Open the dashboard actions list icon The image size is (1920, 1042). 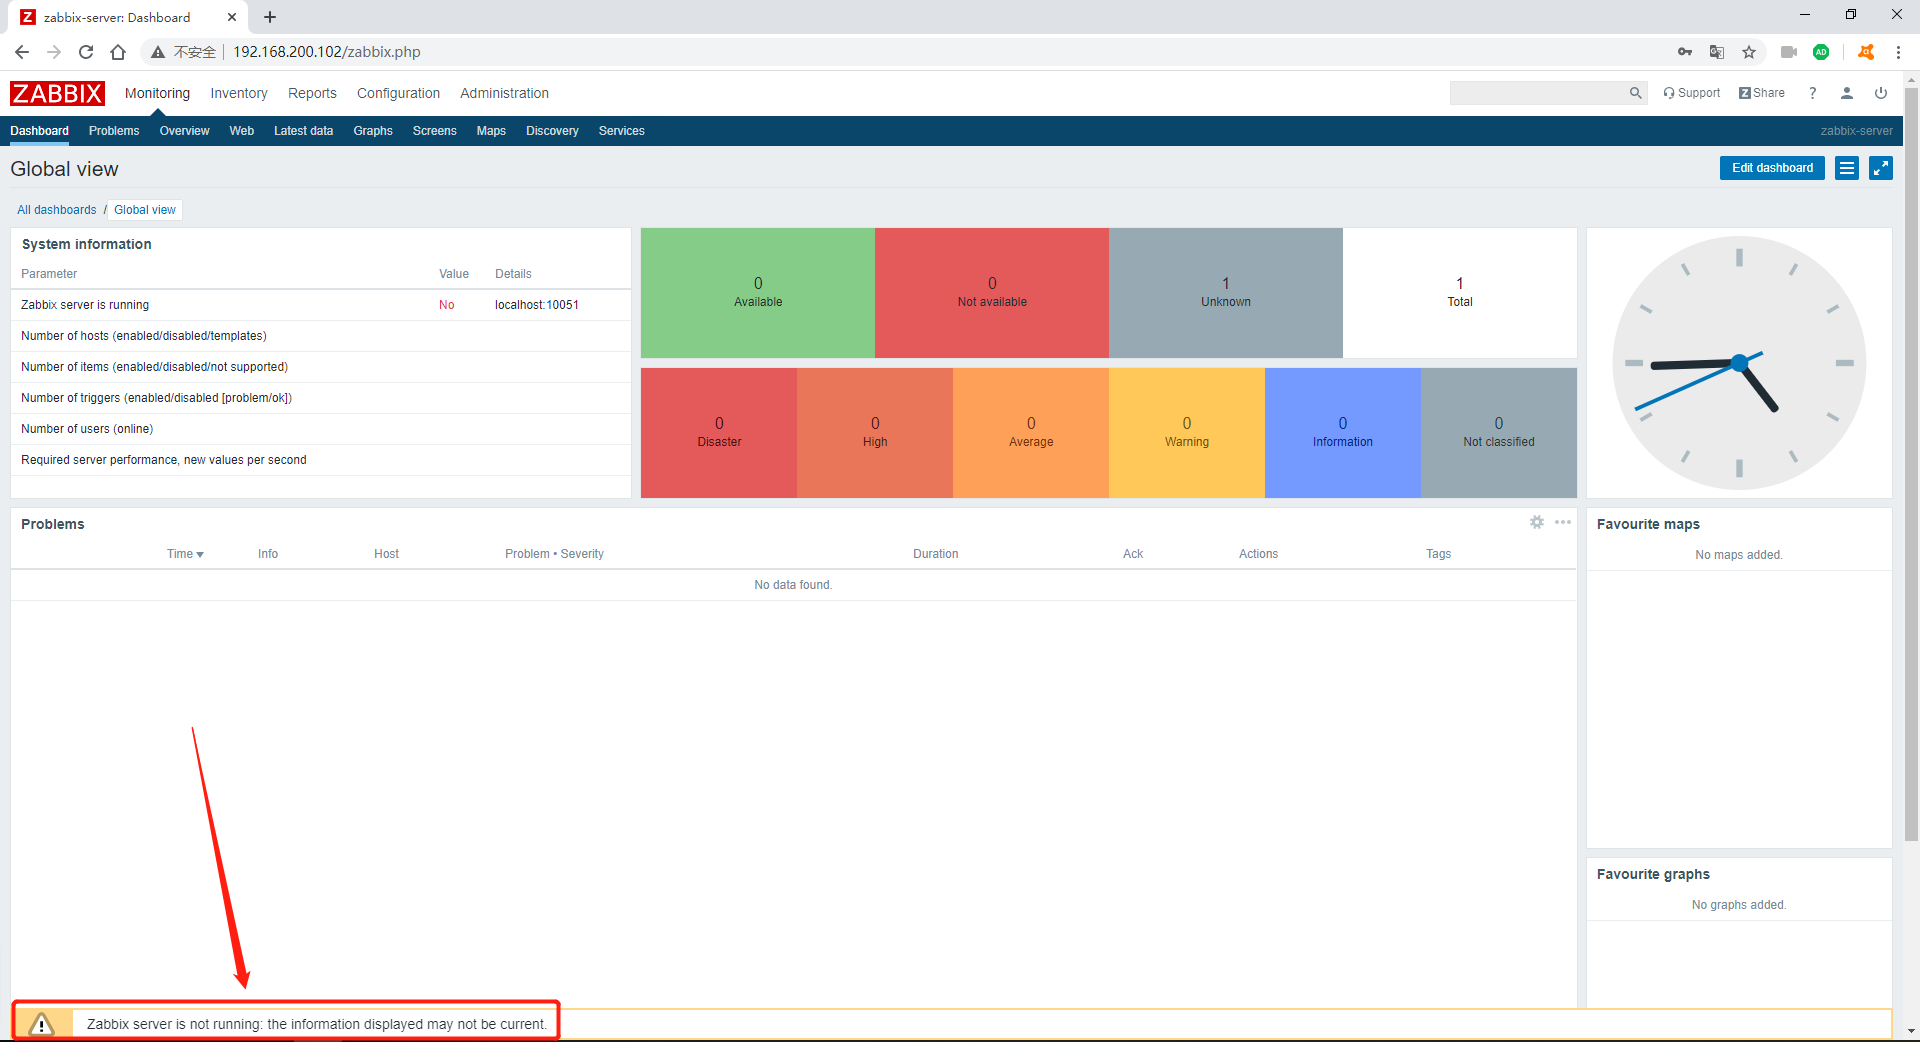pos(1847,168)
